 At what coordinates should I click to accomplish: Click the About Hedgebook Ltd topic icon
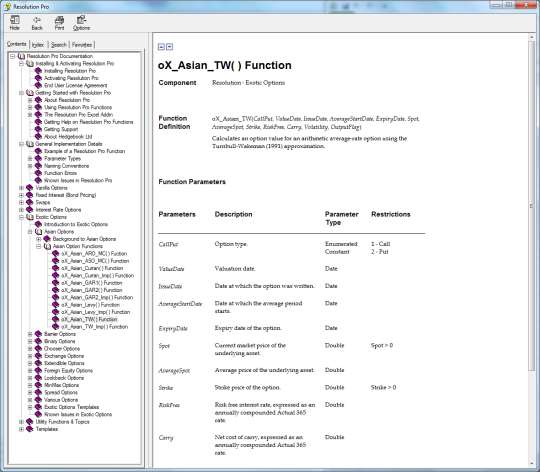tap(38, 136)
